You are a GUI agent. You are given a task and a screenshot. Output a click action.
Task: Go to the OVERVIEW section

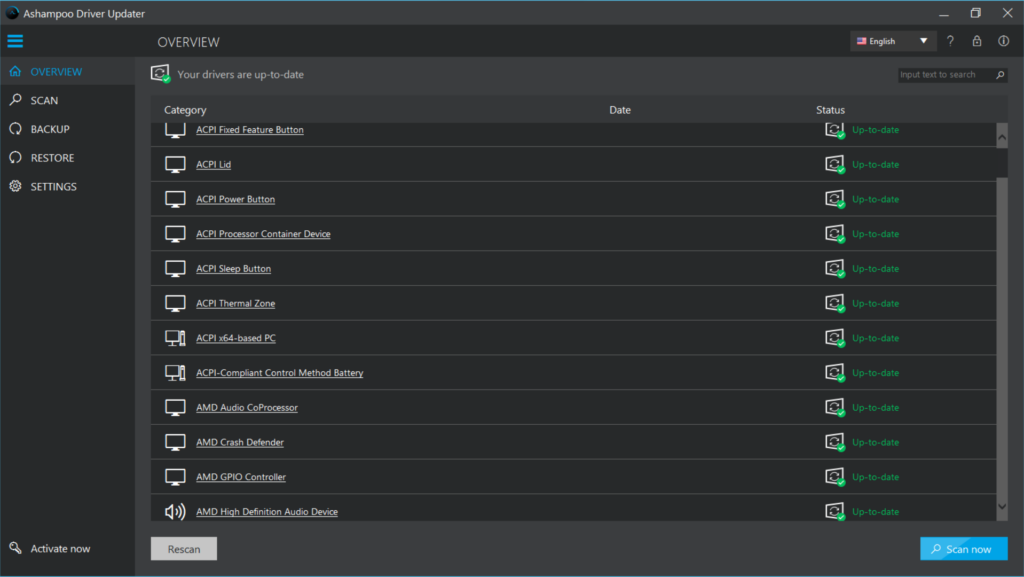pos(67,71)
